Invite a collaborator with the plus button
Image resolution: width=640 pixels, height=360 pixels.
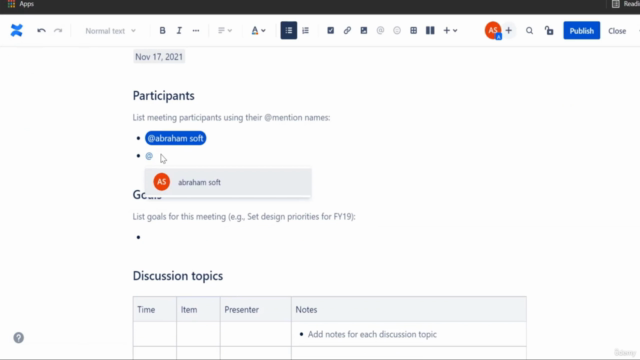pos(509,31)
